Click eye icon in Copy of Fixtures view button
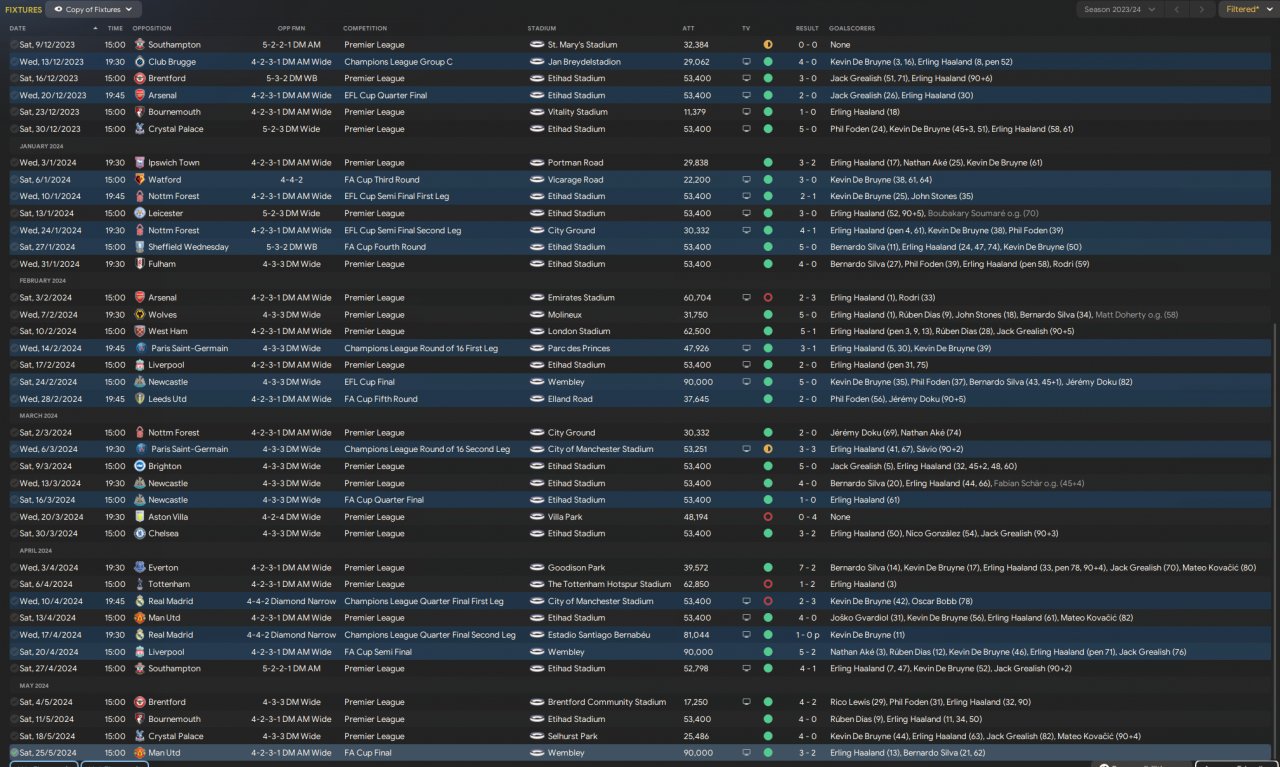The height and width of the screenshot is (767, 1280). pos(59,9)
